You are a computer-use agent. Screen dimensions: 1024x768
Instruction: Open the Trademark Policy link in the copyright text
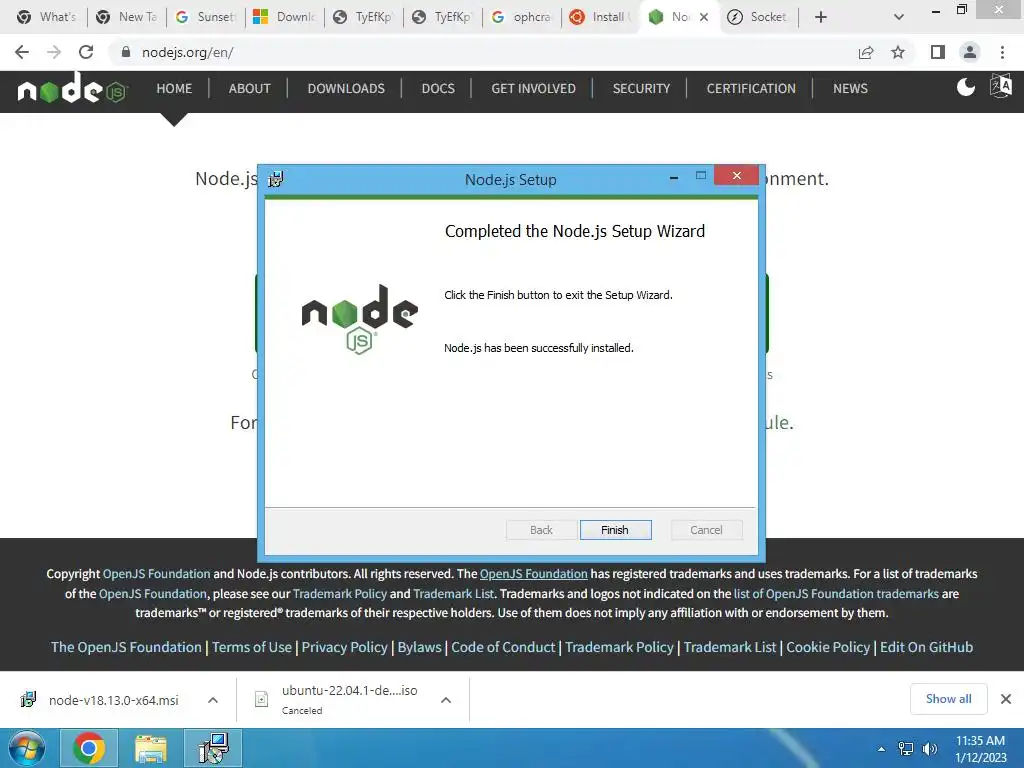point(340,594)
